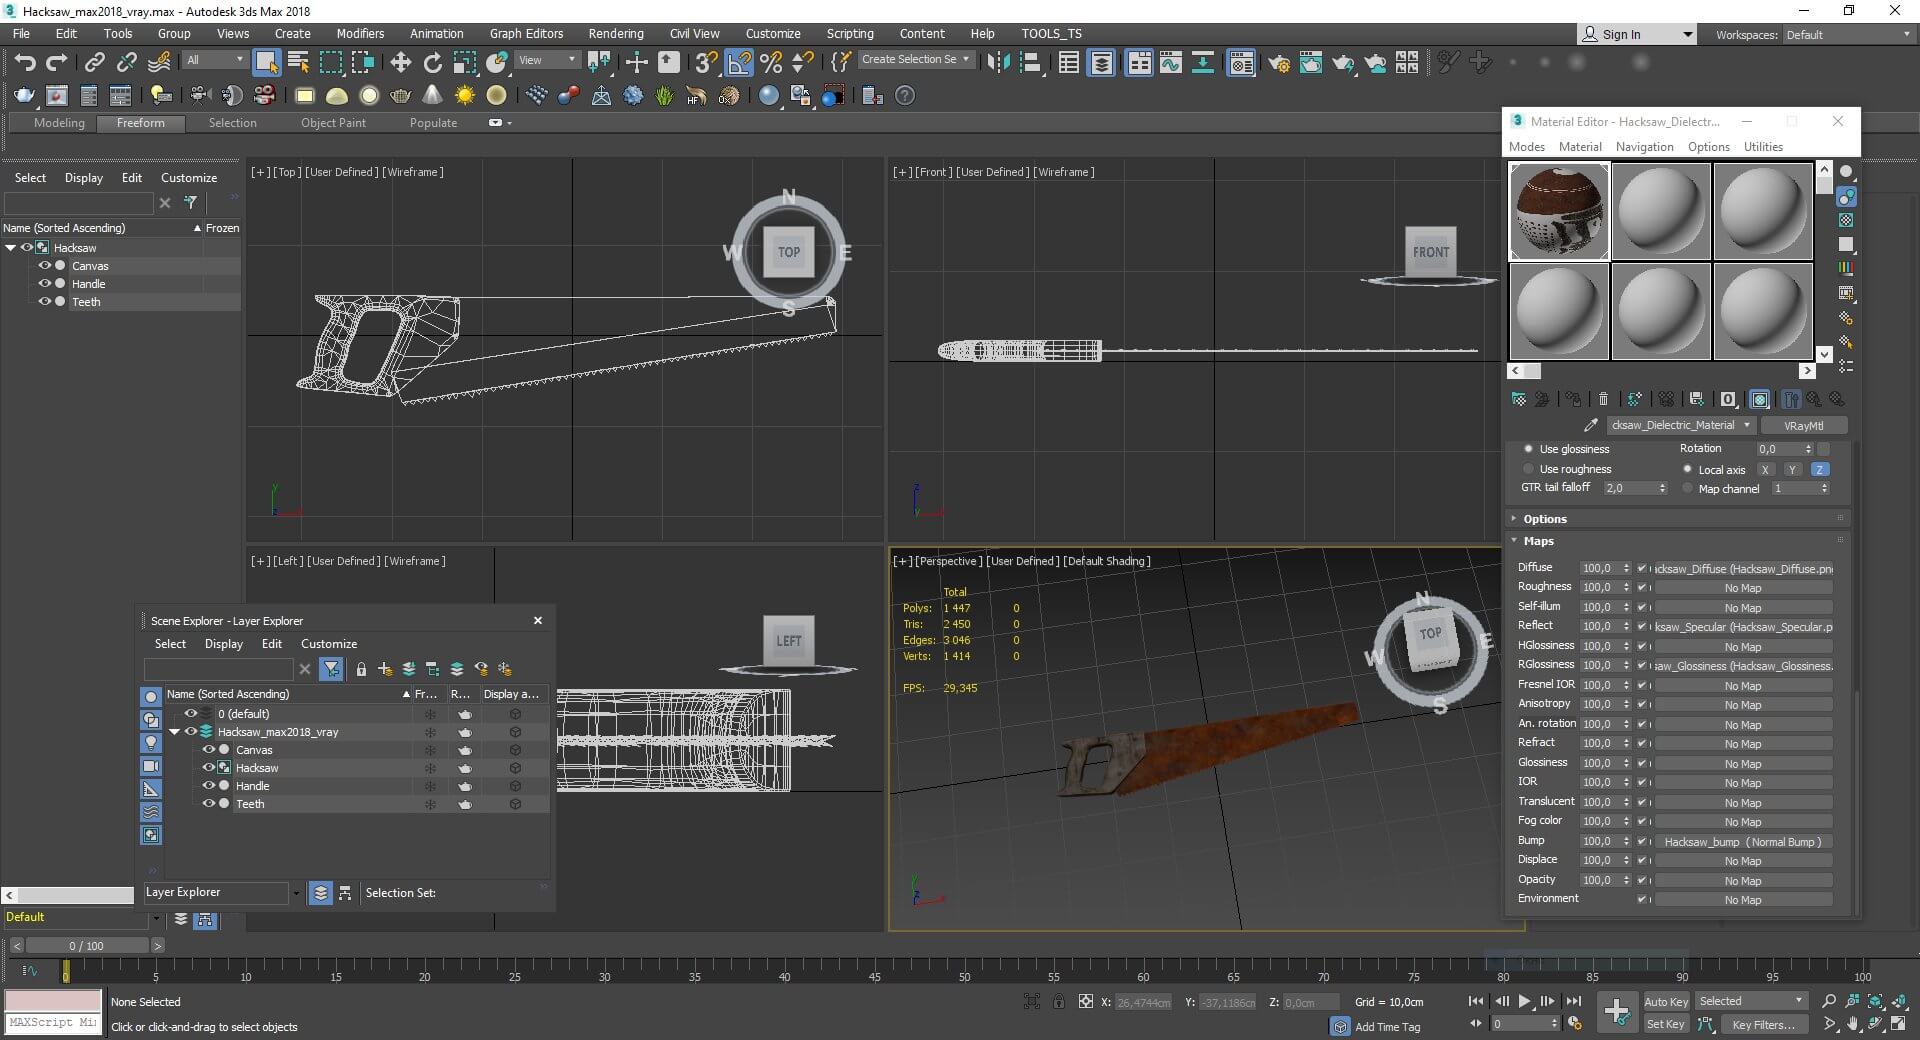
Task: Click the Auto Key button
Action: point(1665,1001)
